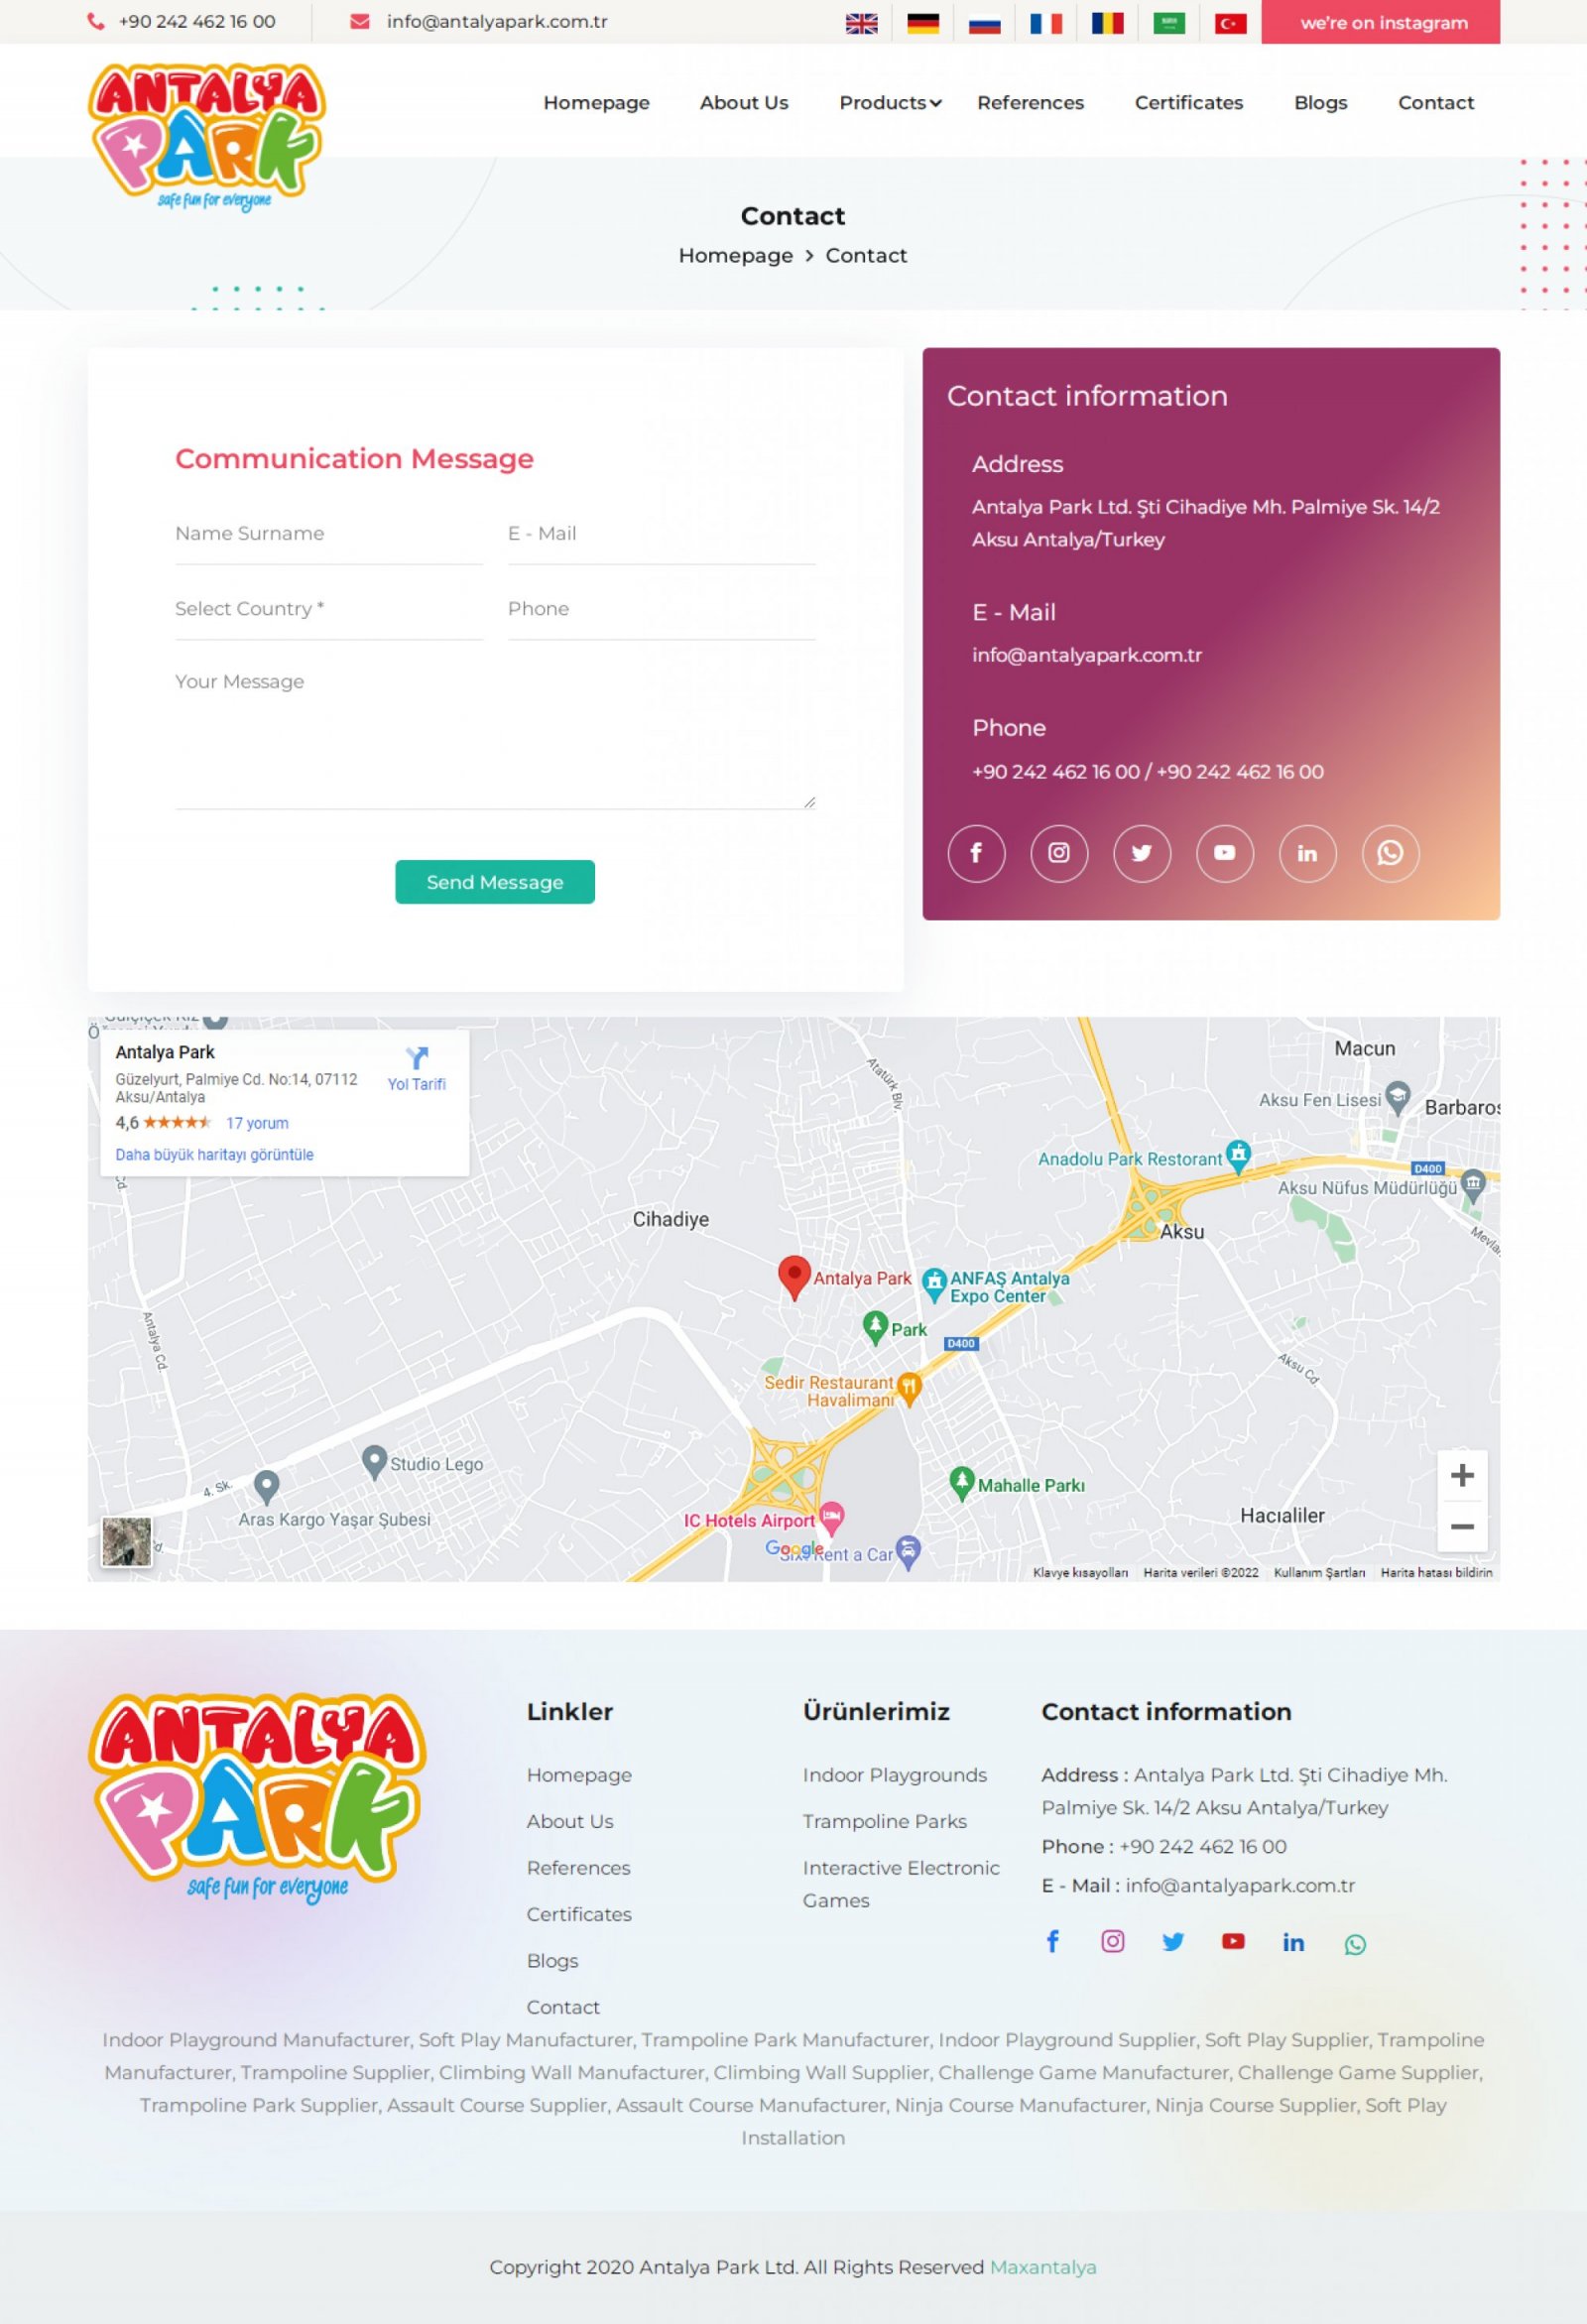Click the Send Message button

(x=495, y=882)
